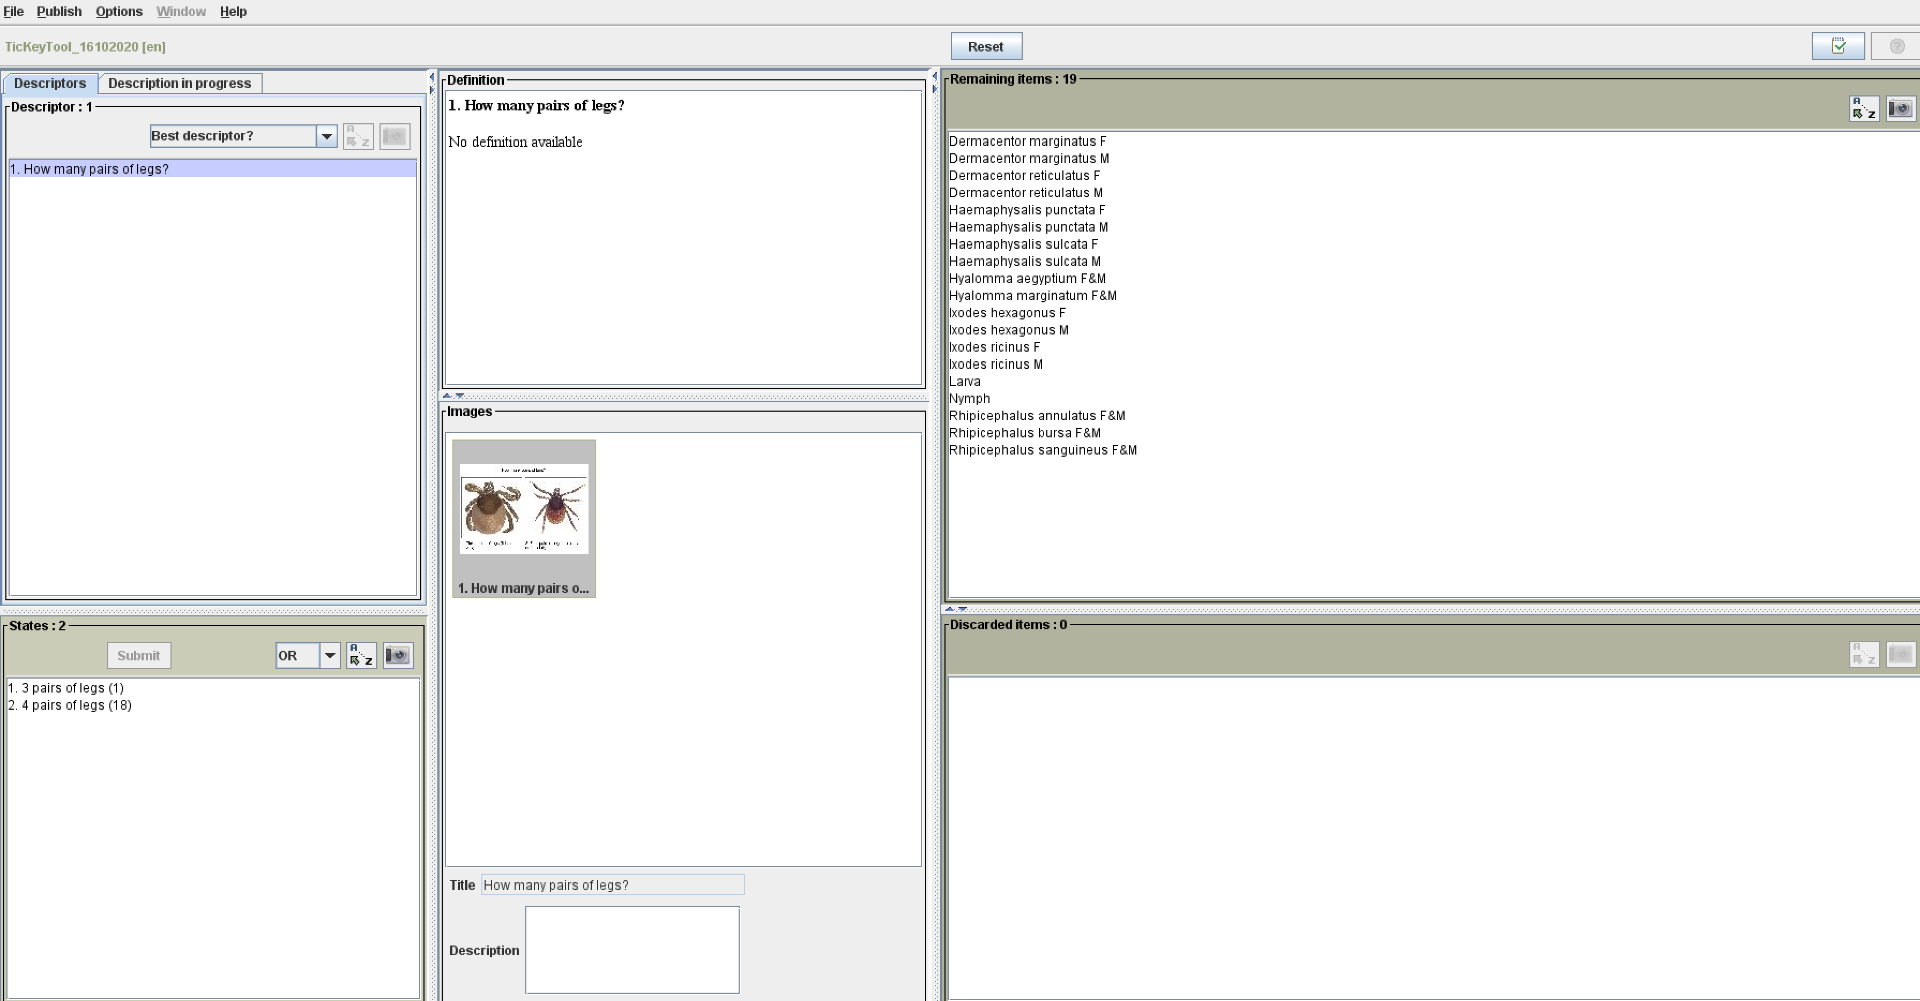The width and height of the screenshot is (1920, 1001).
Task: Open the Publish menu
Action: [59, 11]
